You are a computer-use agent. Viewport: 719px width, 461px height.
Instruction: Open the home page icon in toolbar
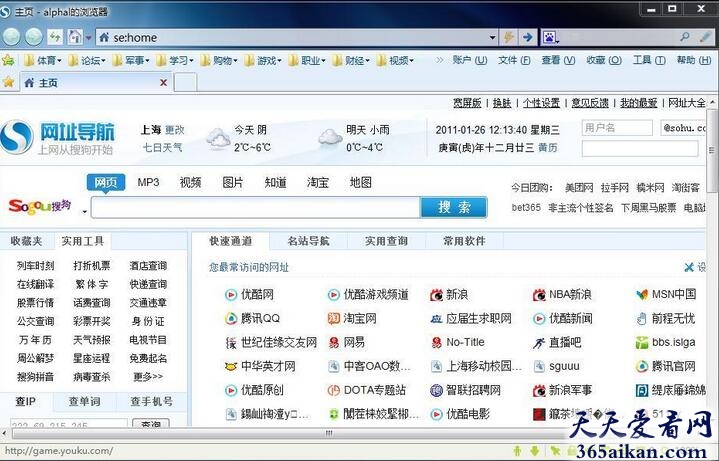click(x=75, y=37)
